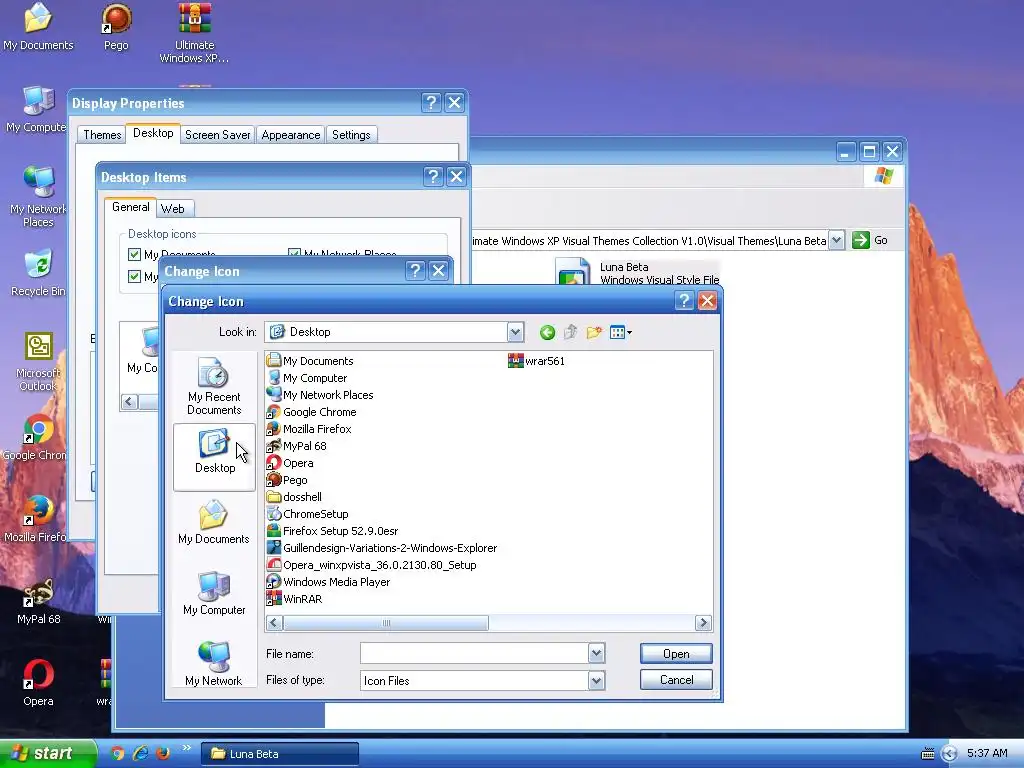
Task: Toggle the My Network Places checkbox
Action: [x=295, y=254]
